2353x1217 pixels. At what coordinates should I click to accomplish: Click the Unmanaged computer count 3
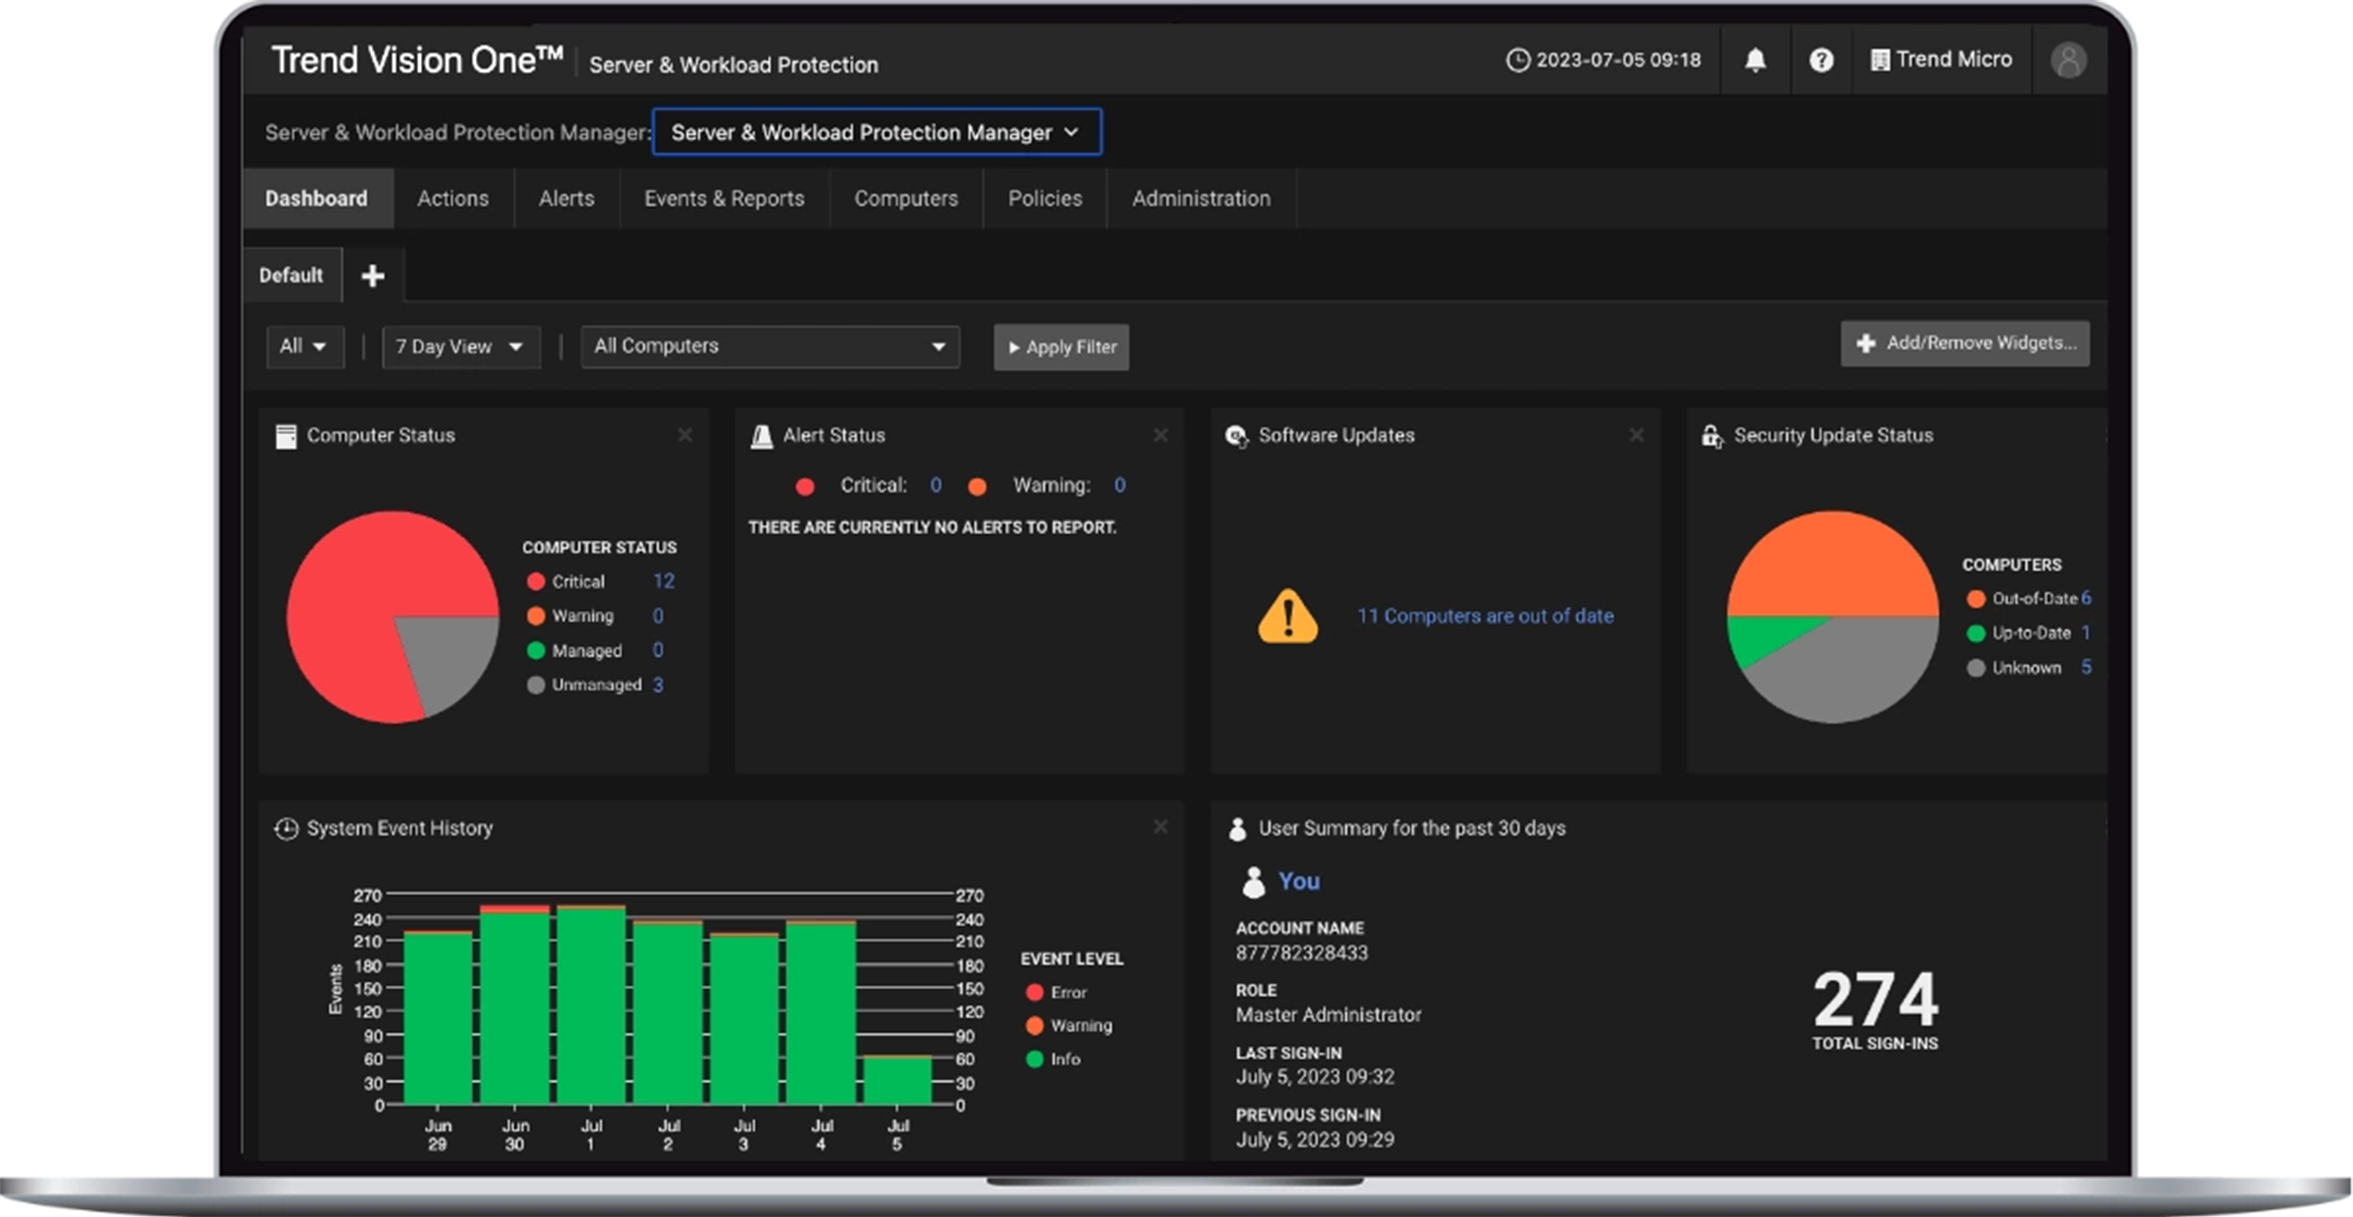tap(658, 685)
